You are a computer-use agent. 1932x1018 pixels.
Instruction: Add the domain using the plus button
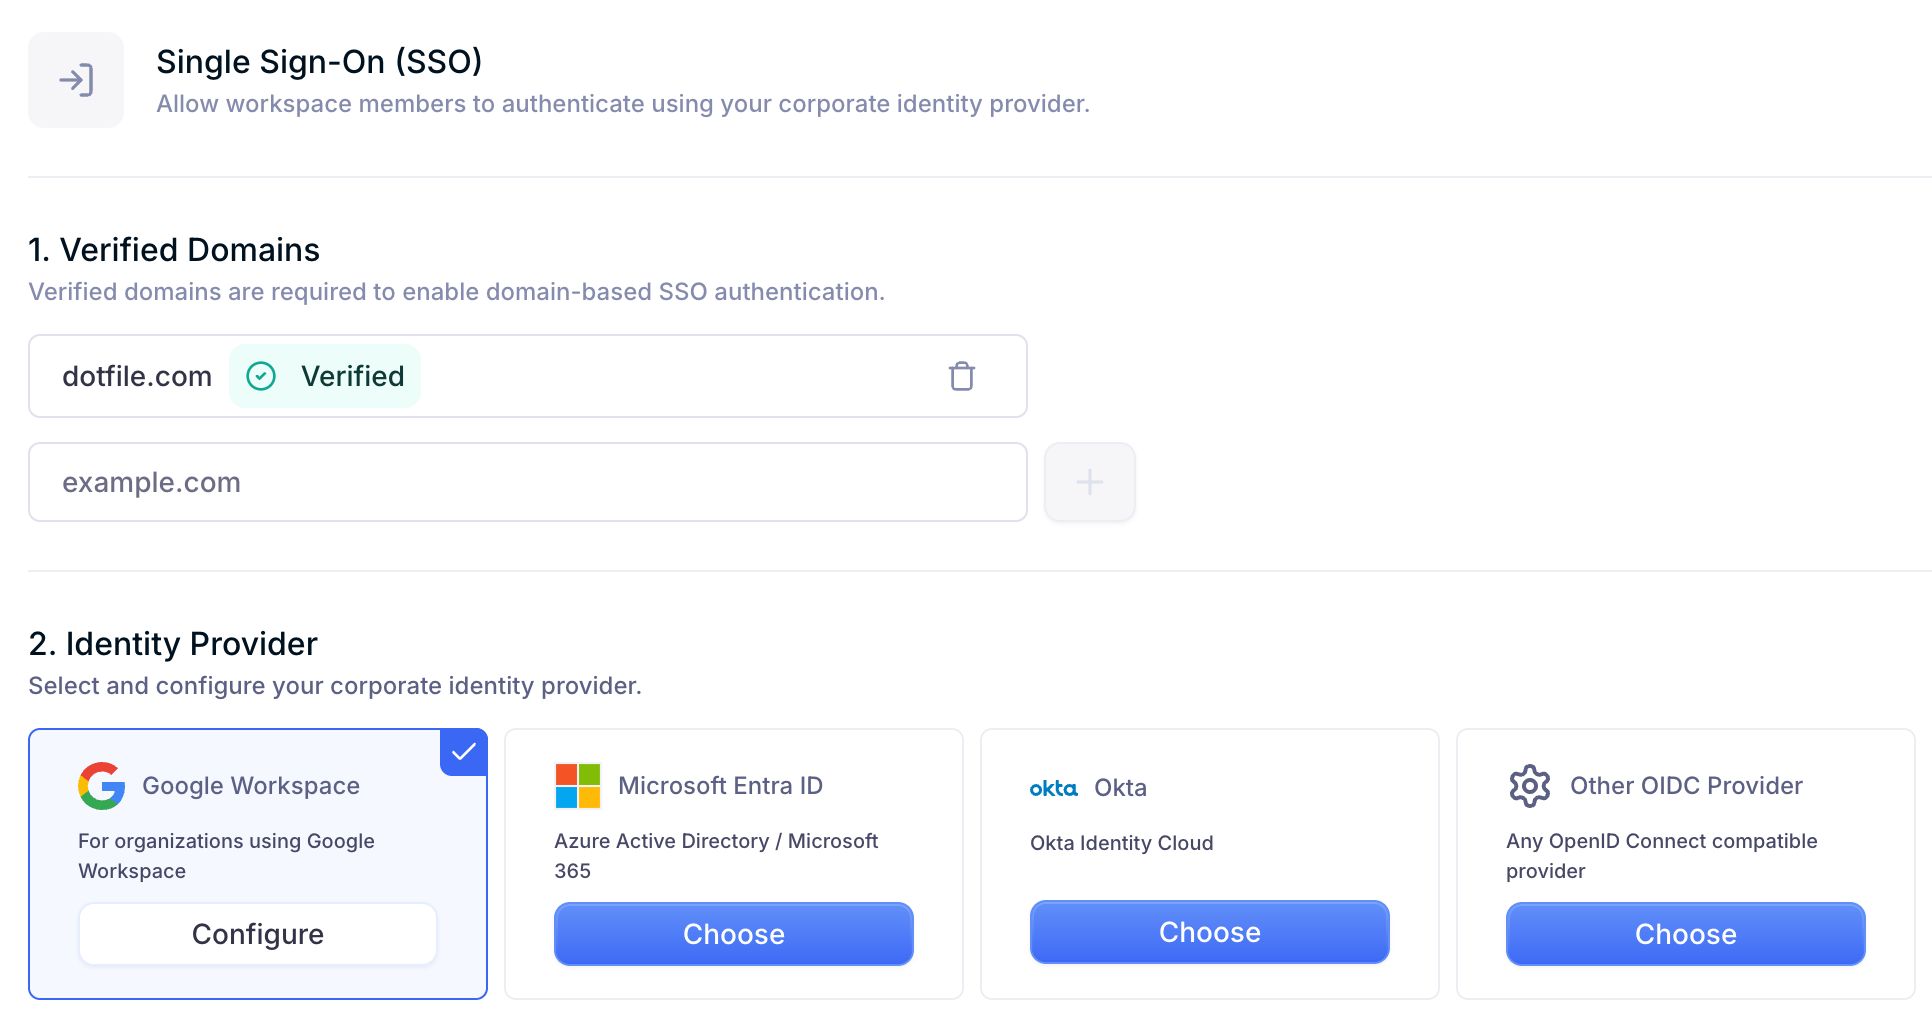click(1090, 482)
